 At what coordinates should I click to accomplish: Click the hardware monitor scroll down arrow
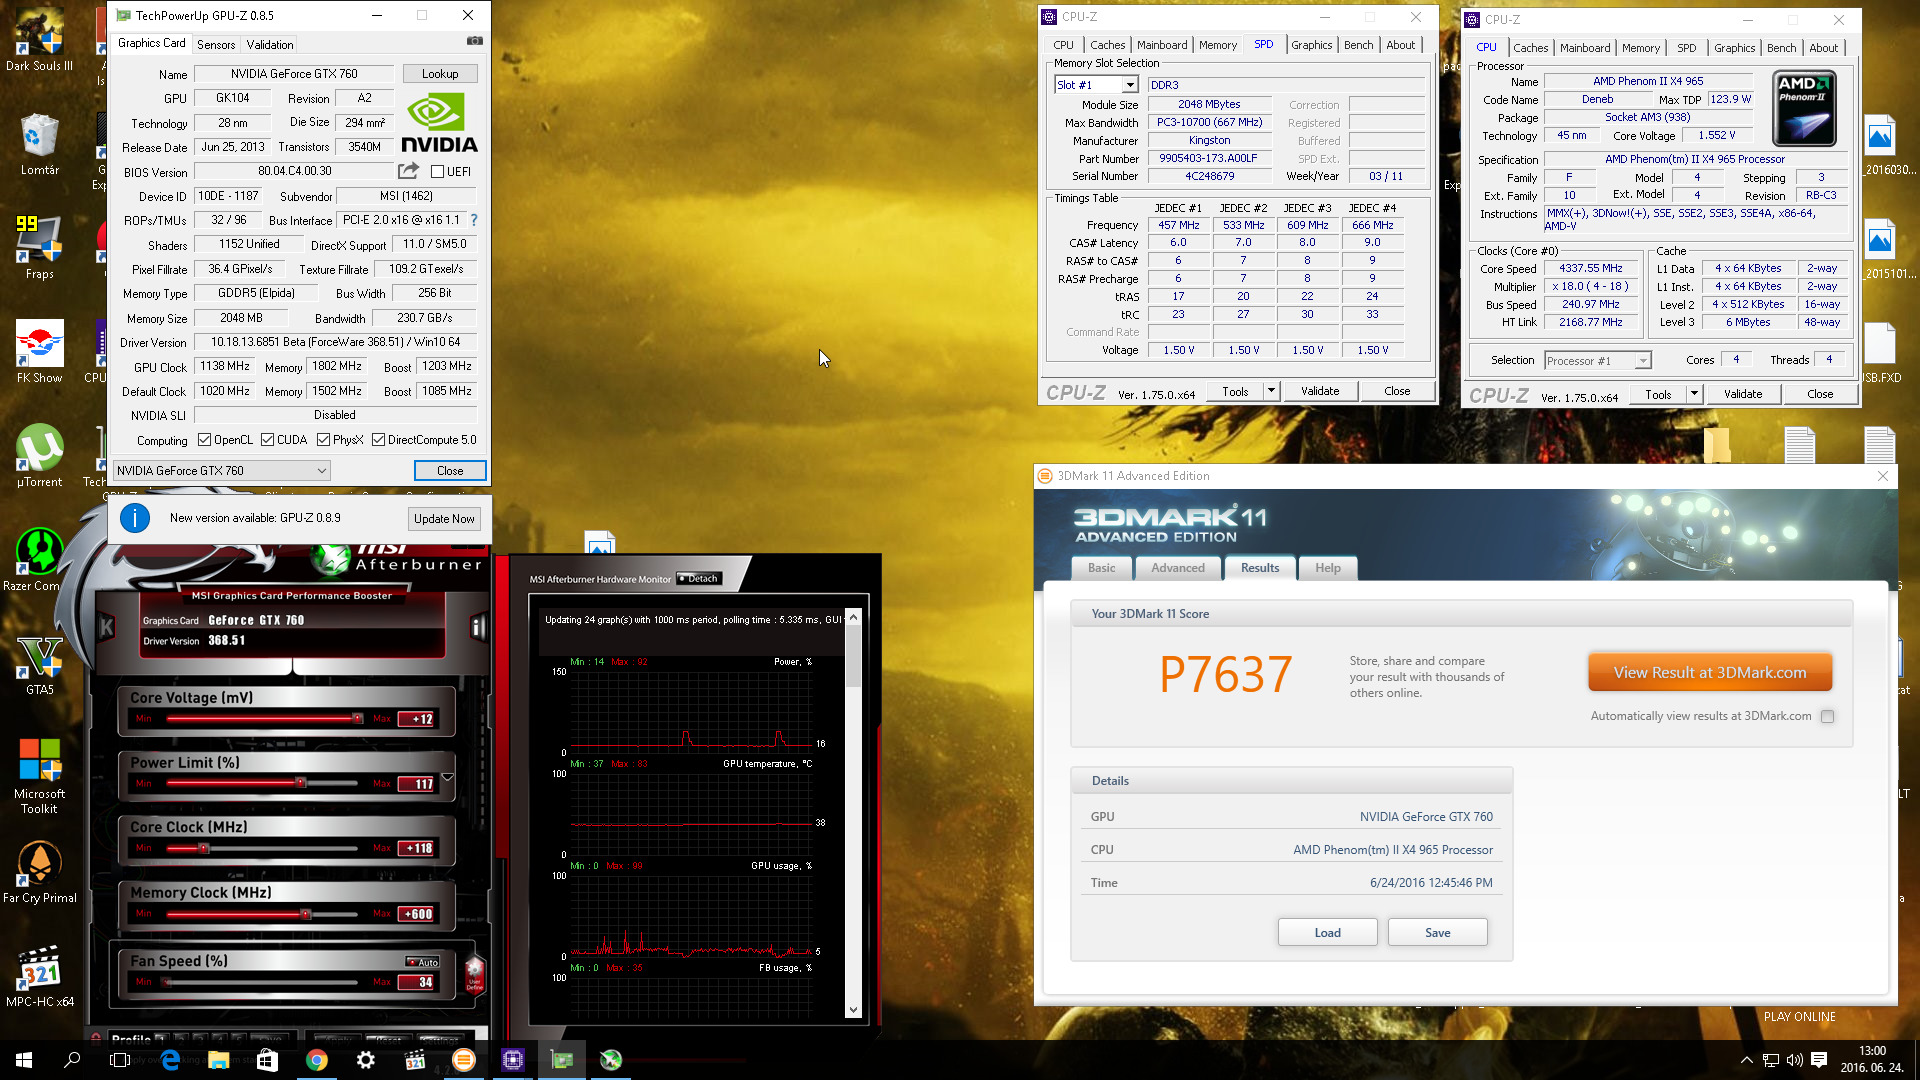[853, 1010]
